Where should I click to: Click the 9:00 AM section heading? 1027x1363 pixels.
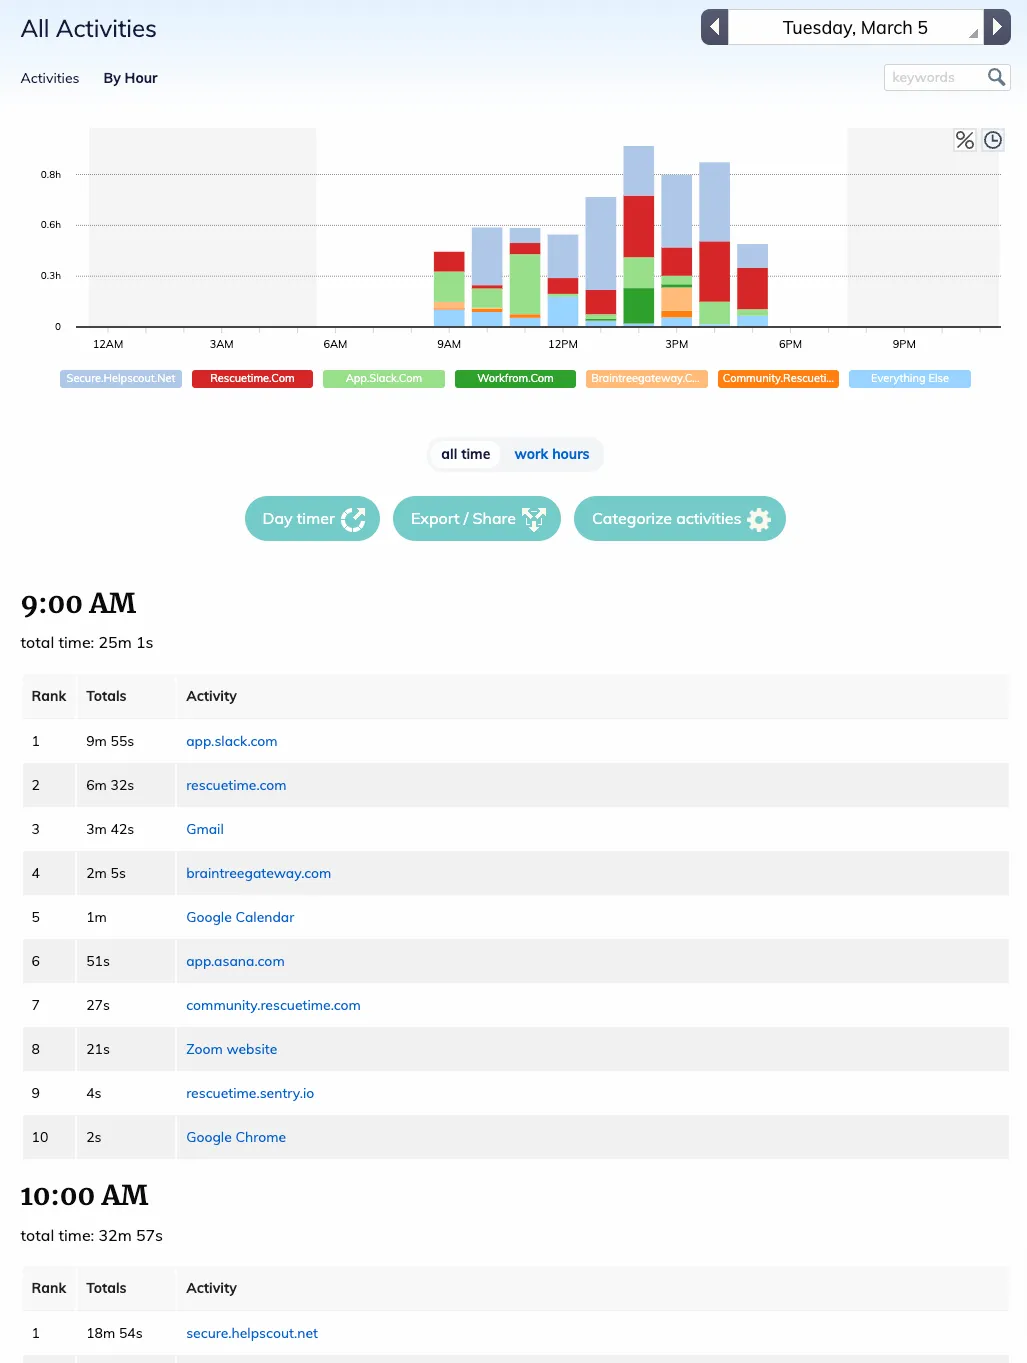pyautogui.click(x=78, y=604)
